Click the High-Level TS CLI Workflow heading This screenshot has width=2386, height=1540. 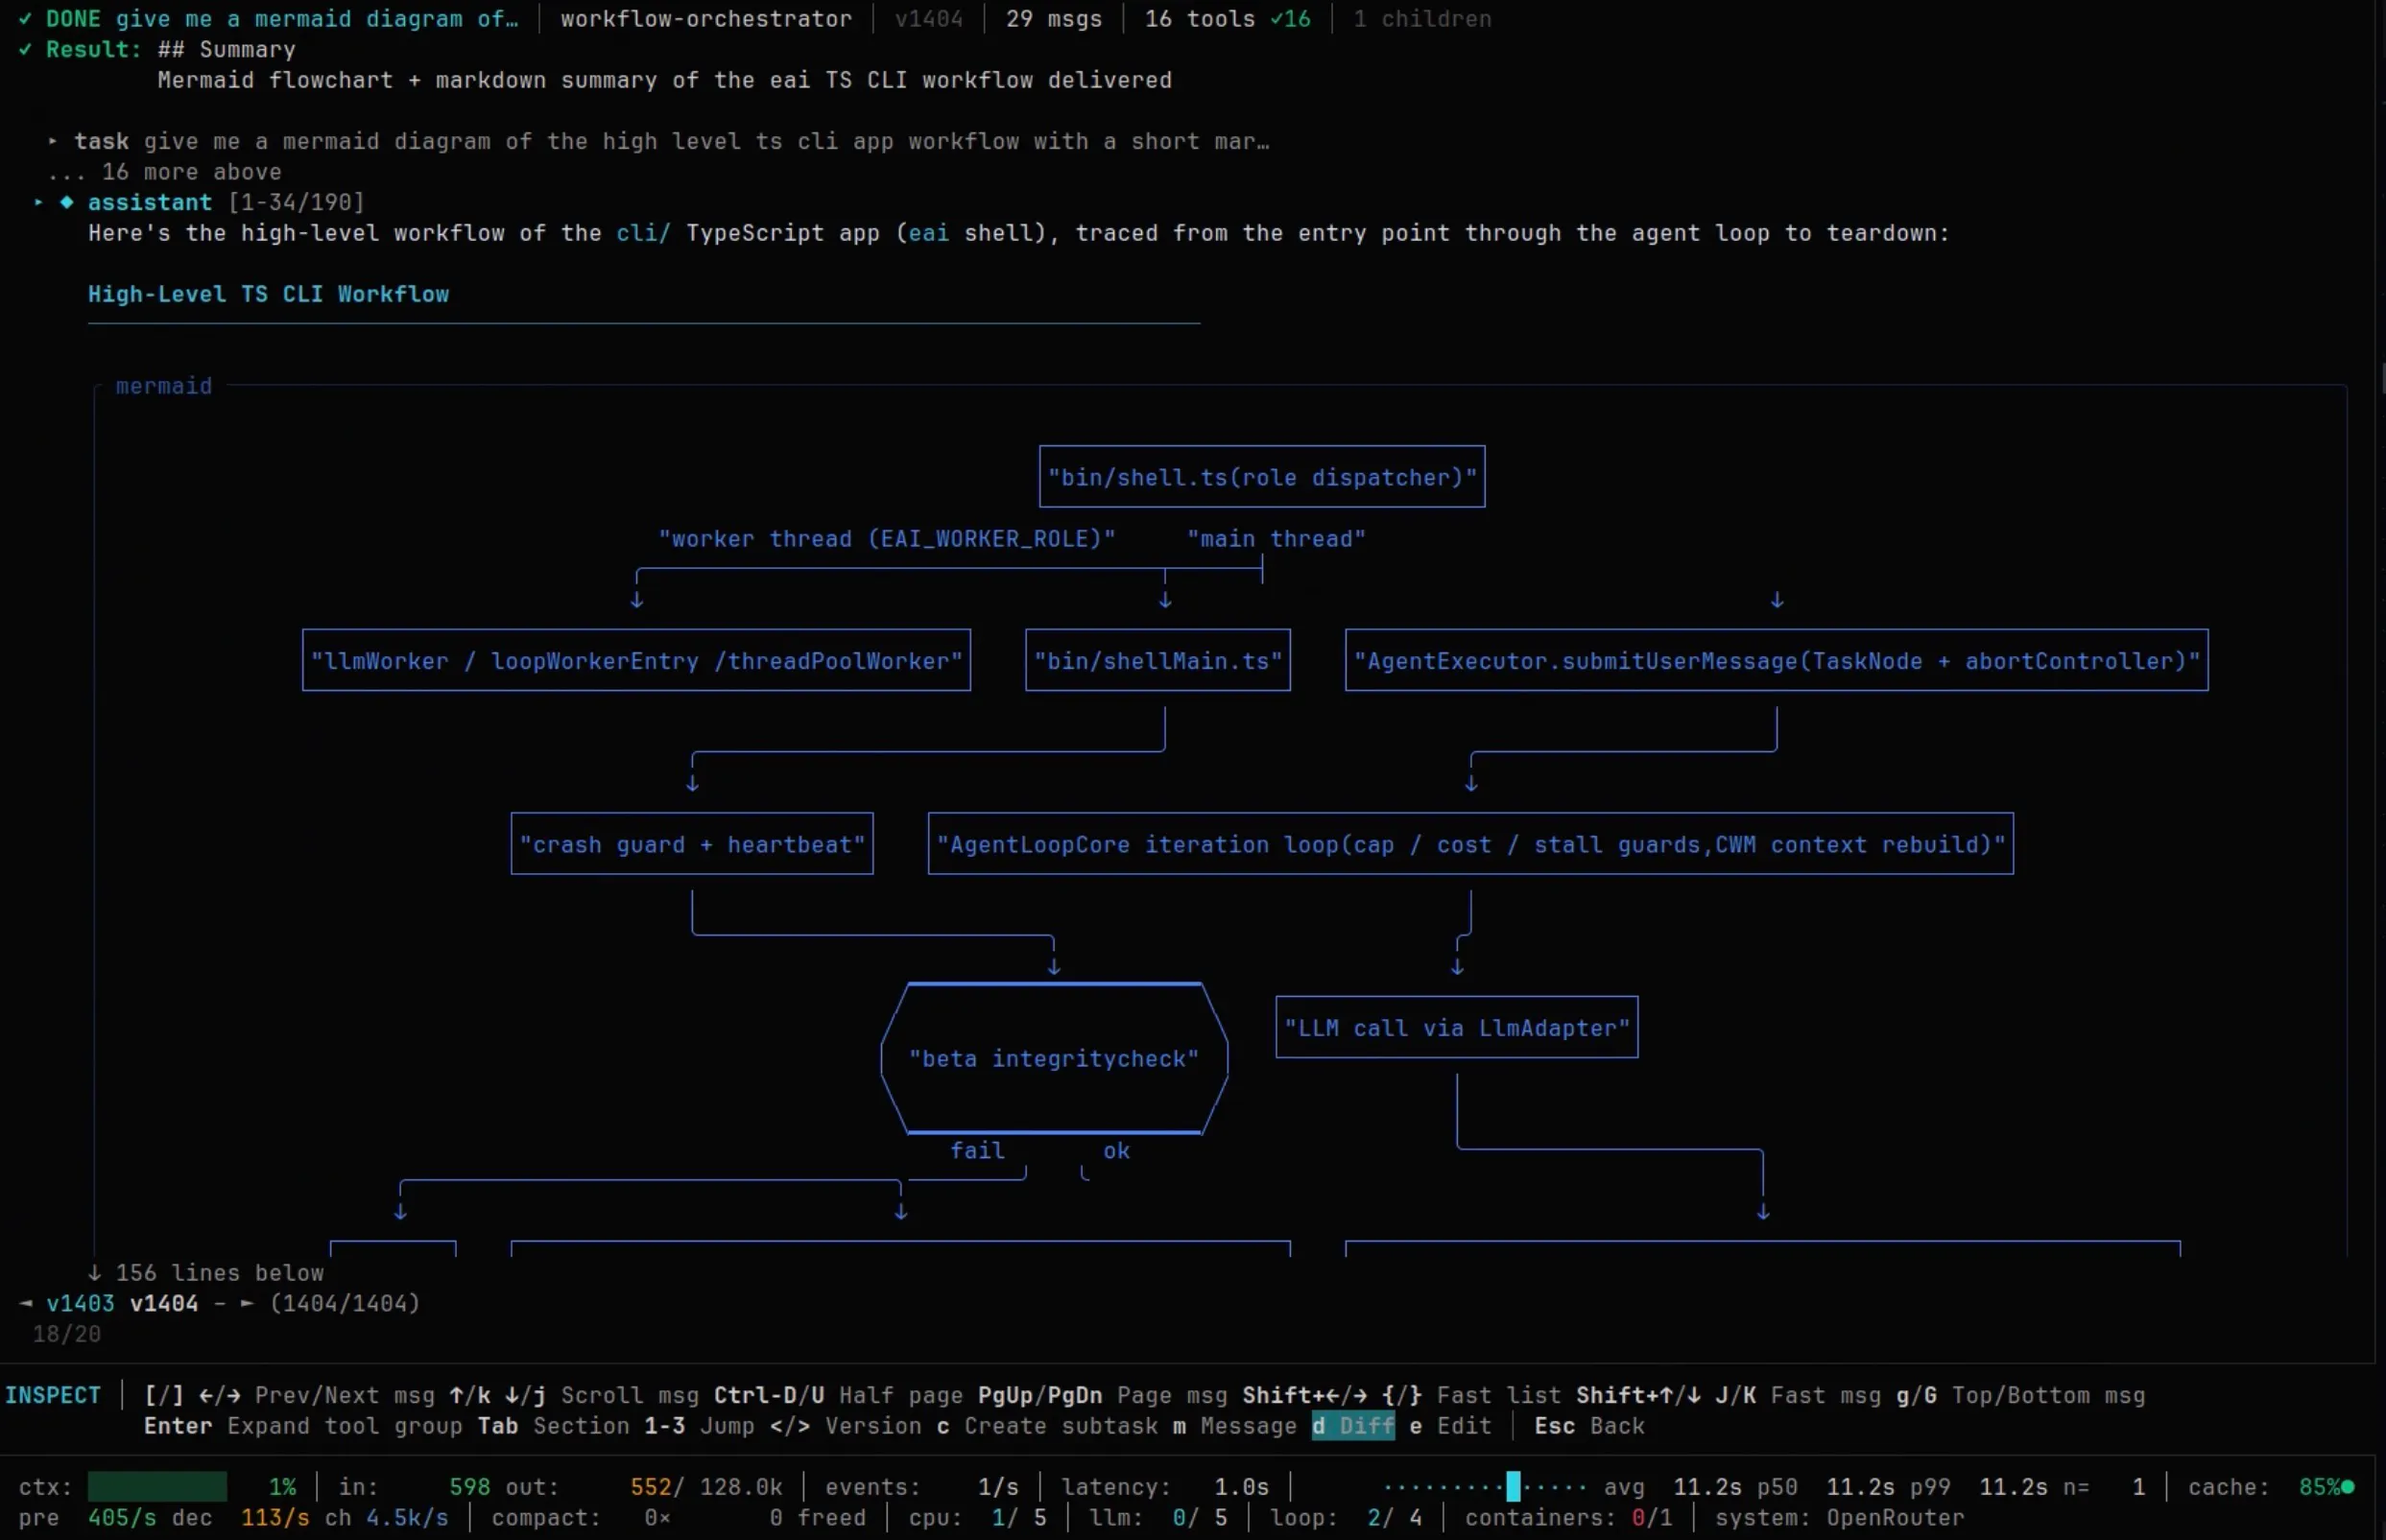coord(268,294)
